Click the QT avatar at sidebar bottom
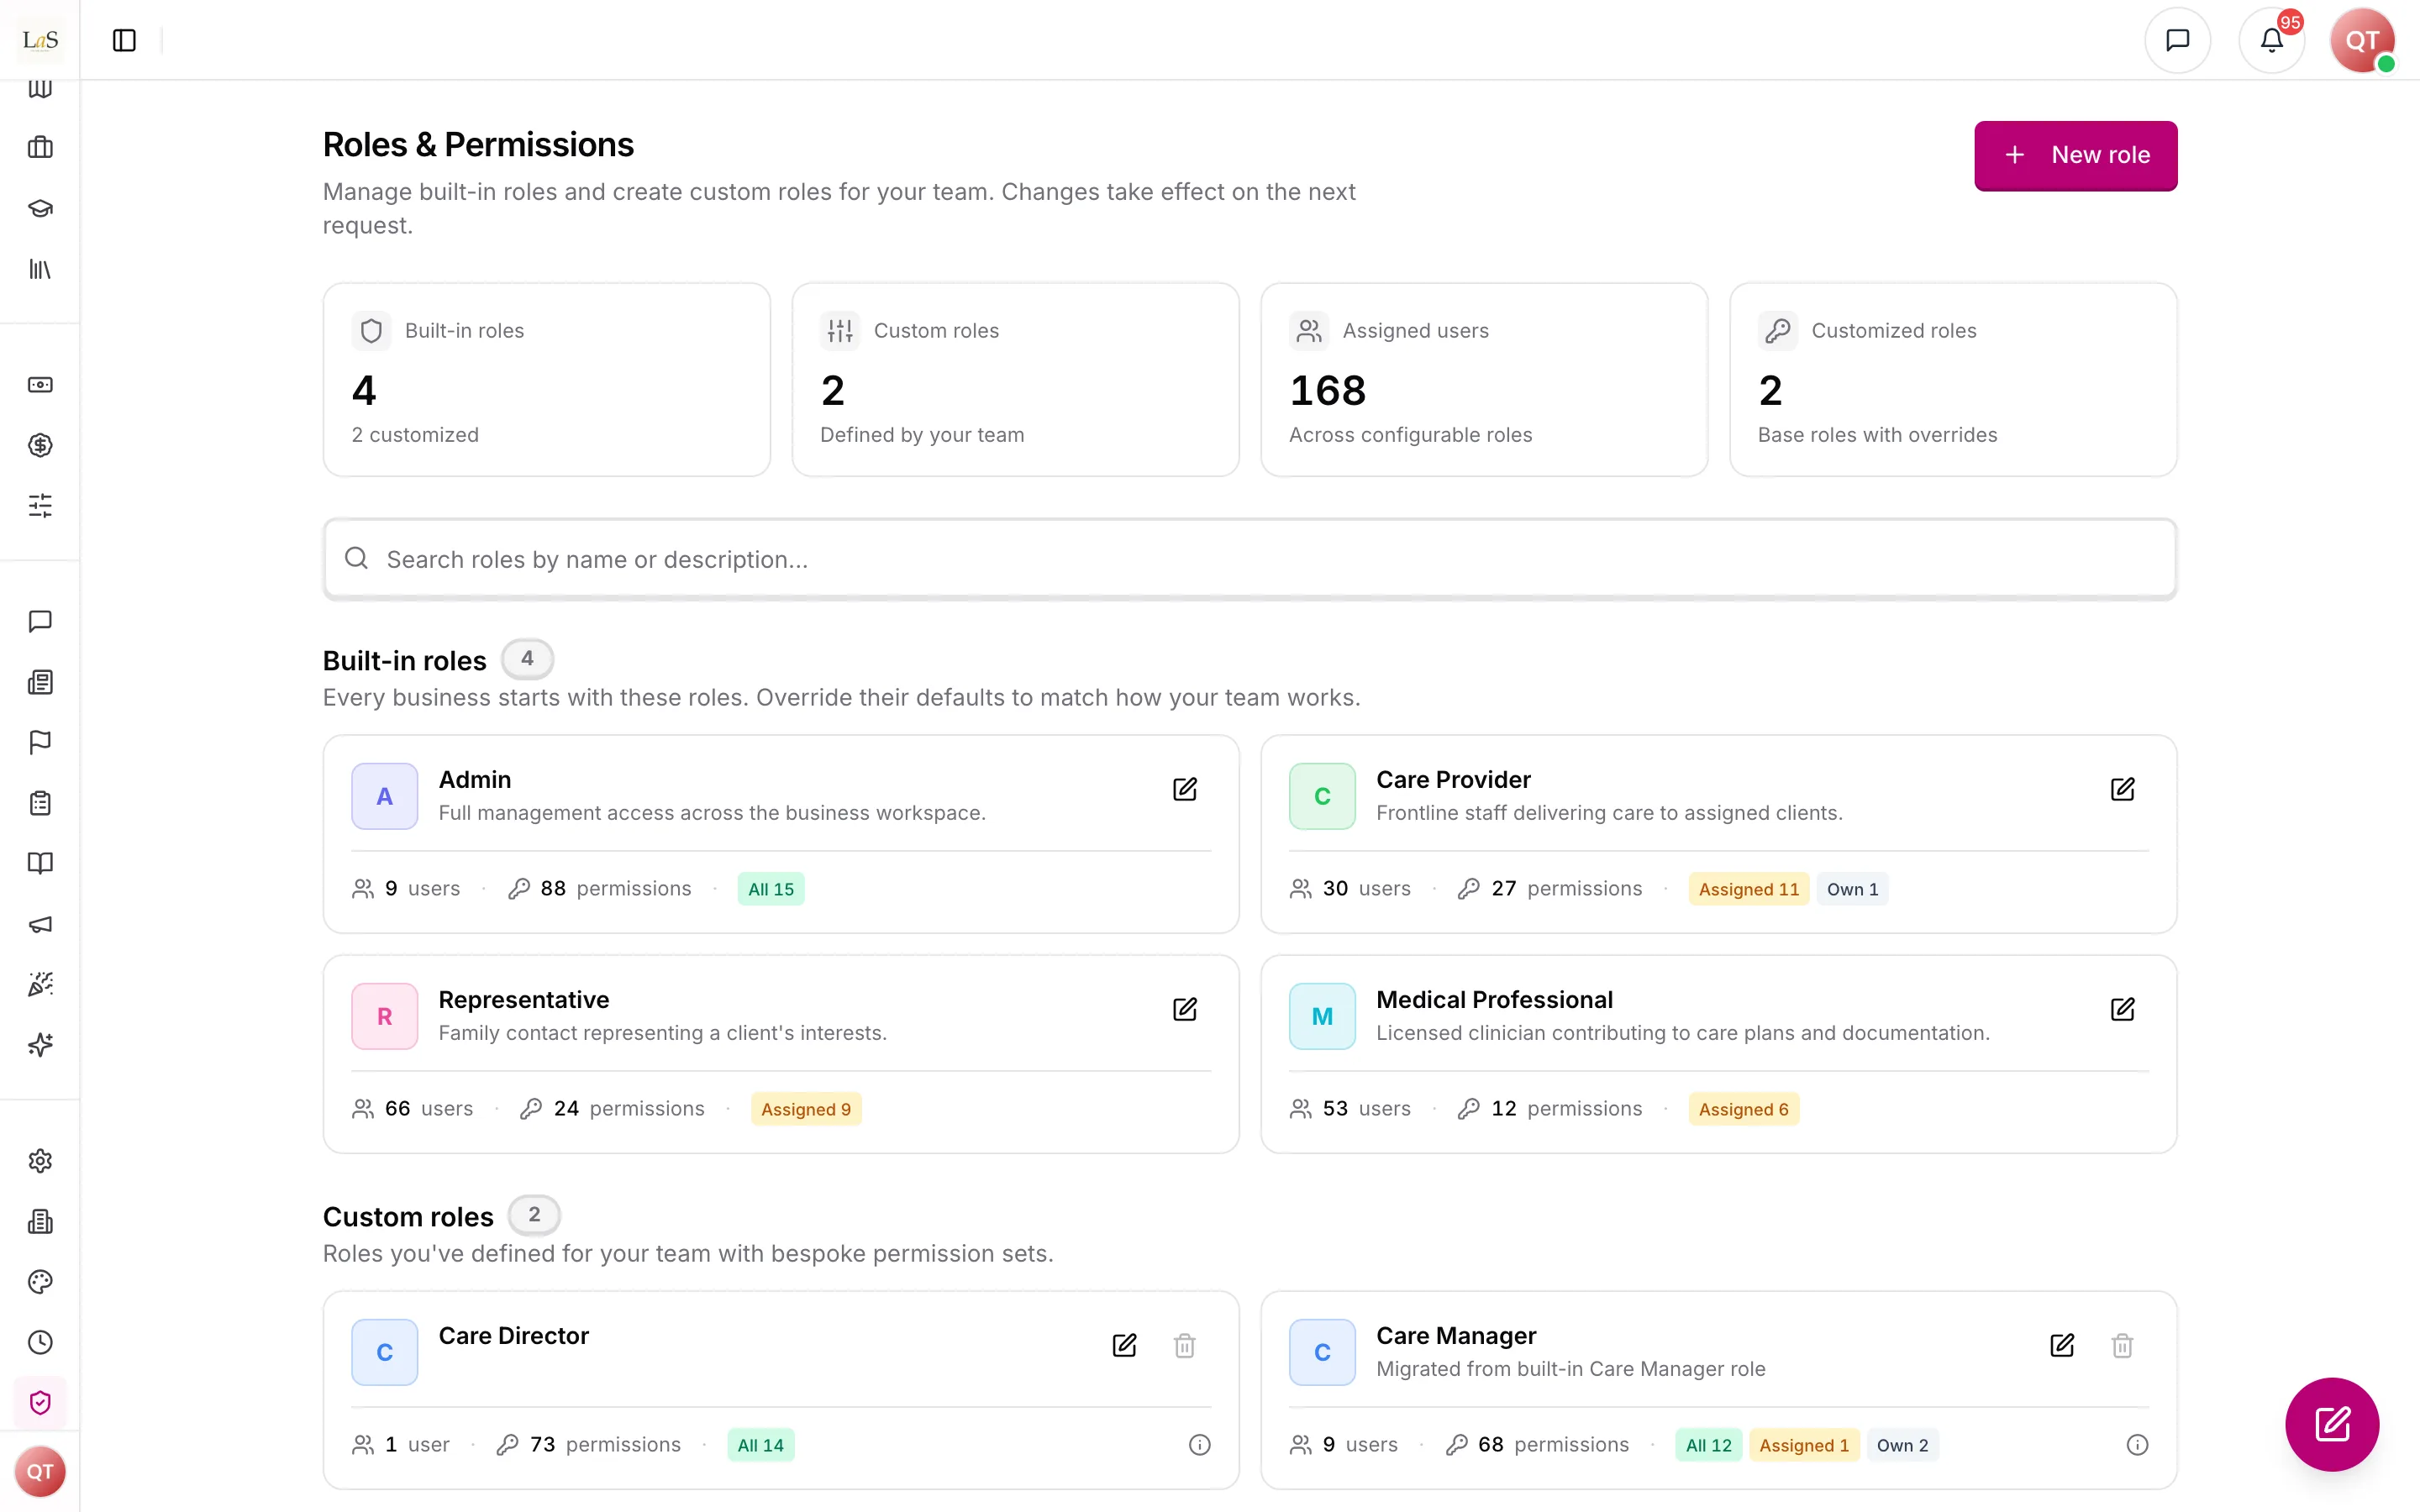The height and width of the screenshot is (1512, 2420). (x=40, y=1472)
